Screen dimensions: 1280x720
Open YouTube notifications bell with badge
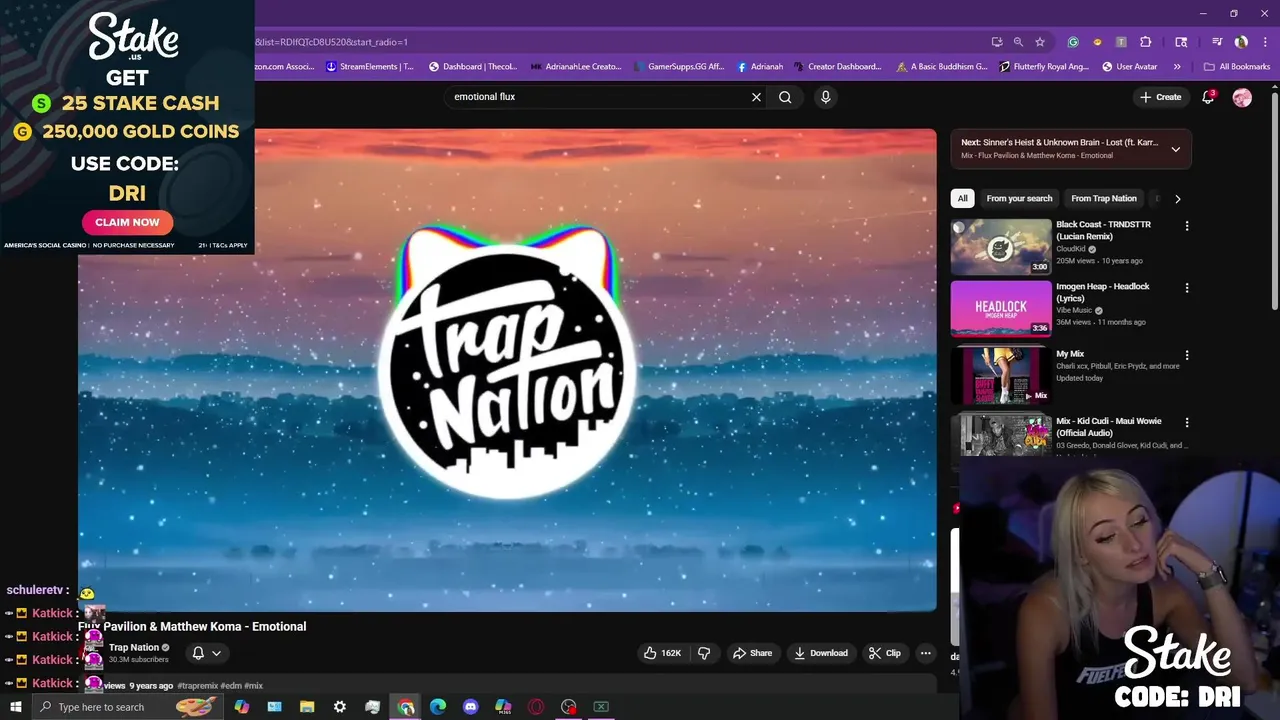pyautogui.click(x=1208, y=97)
